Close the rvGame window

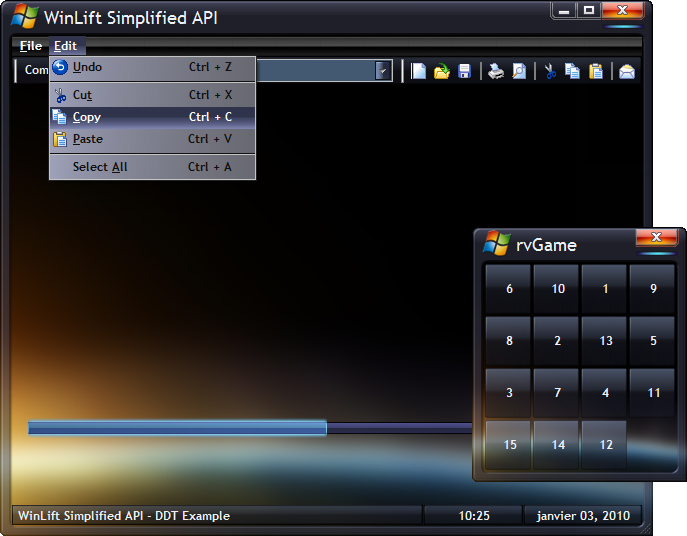click(656, 238)
